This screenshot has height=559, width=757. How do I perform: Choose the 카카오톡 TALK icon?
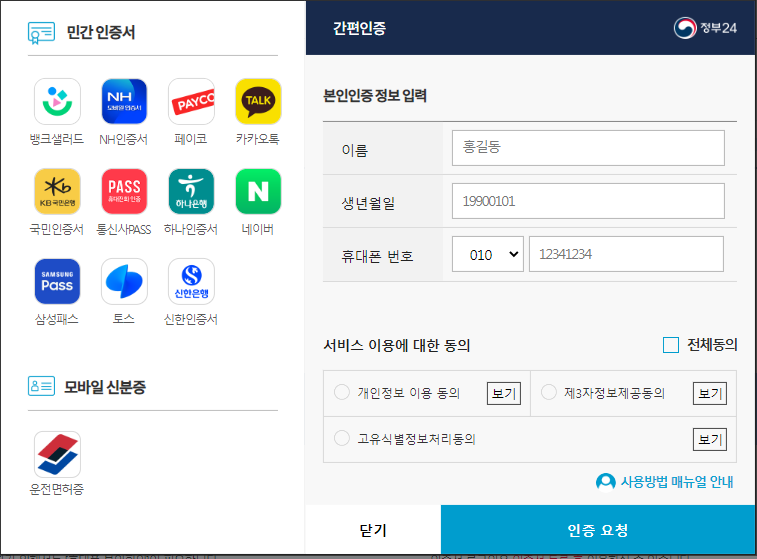pos(258,101)
